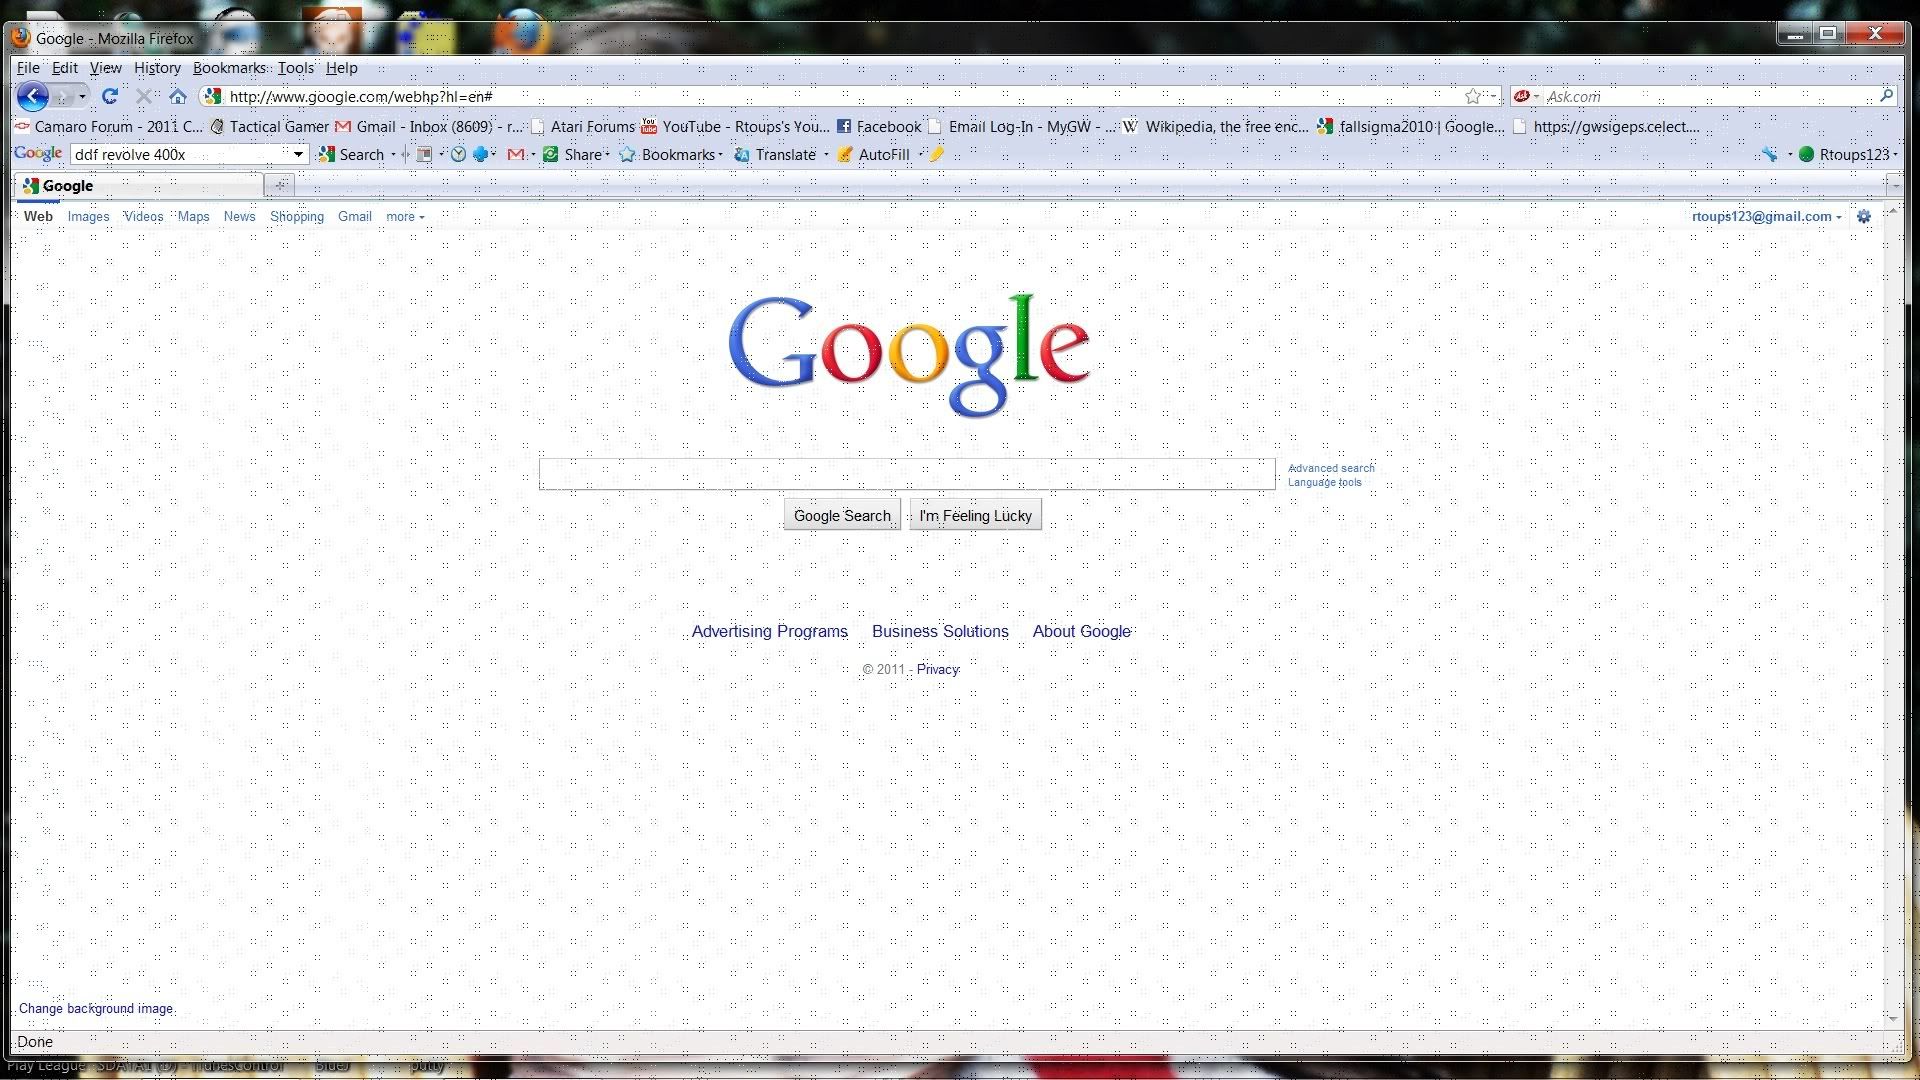The image size is (1920, 1080).
Task: Click the Google logo on Google Toolbar
Action: tap(38, 154)
